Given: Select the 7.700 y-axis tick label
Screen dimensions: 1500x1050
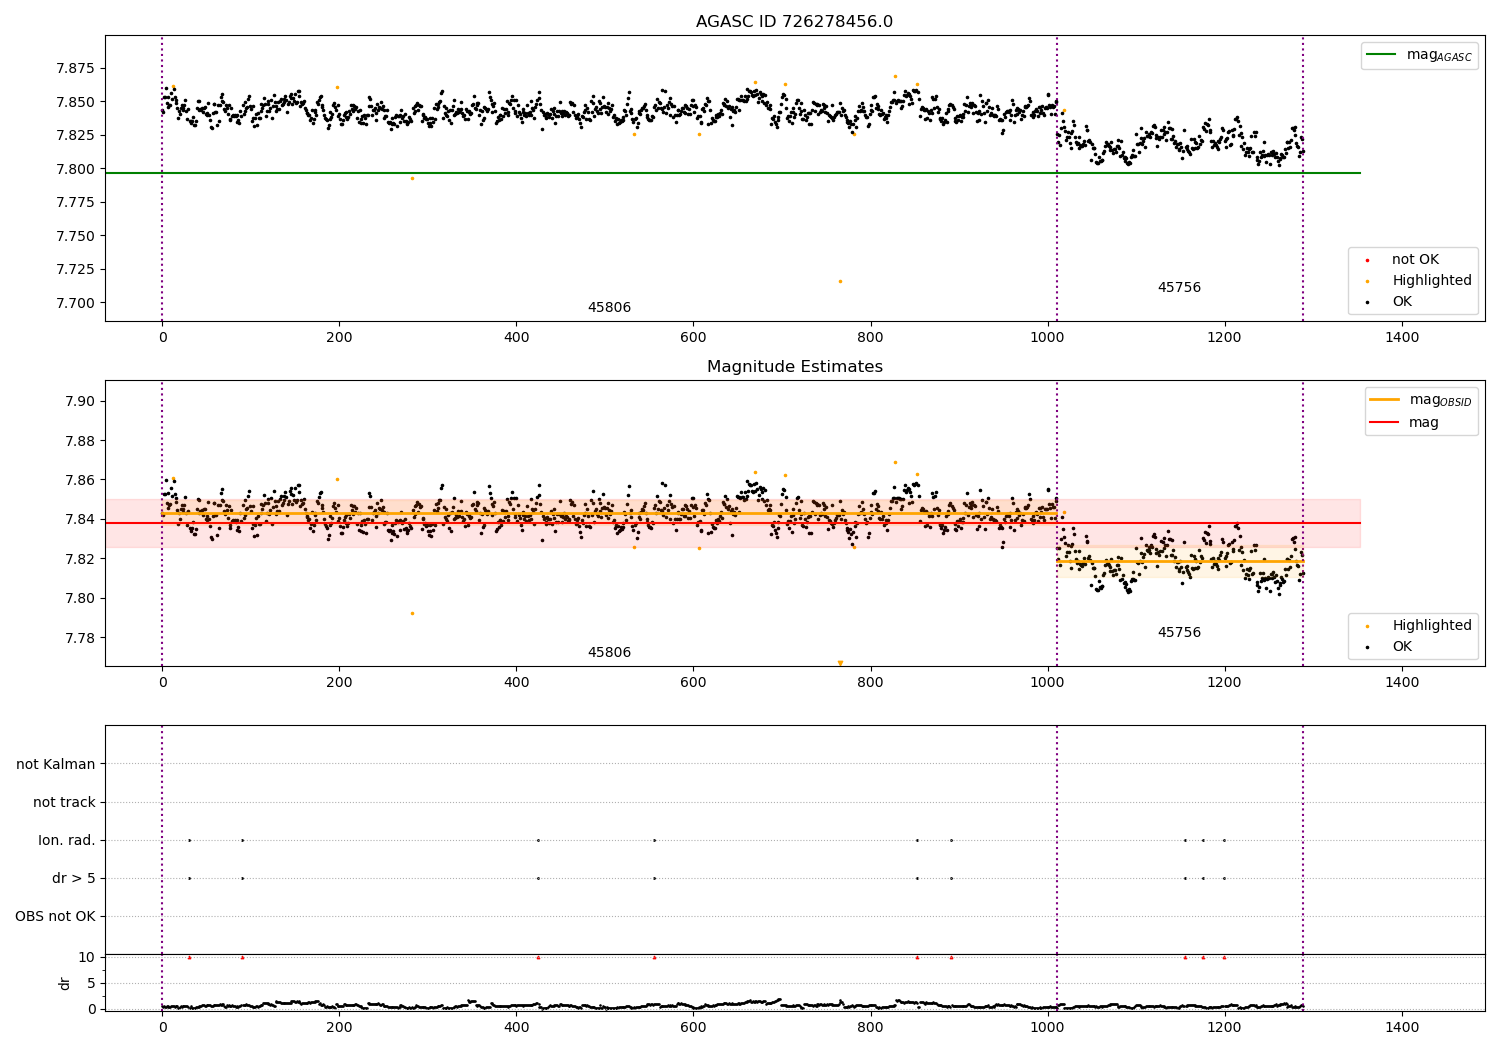Looking at the screenshot, I should [76, 304].
